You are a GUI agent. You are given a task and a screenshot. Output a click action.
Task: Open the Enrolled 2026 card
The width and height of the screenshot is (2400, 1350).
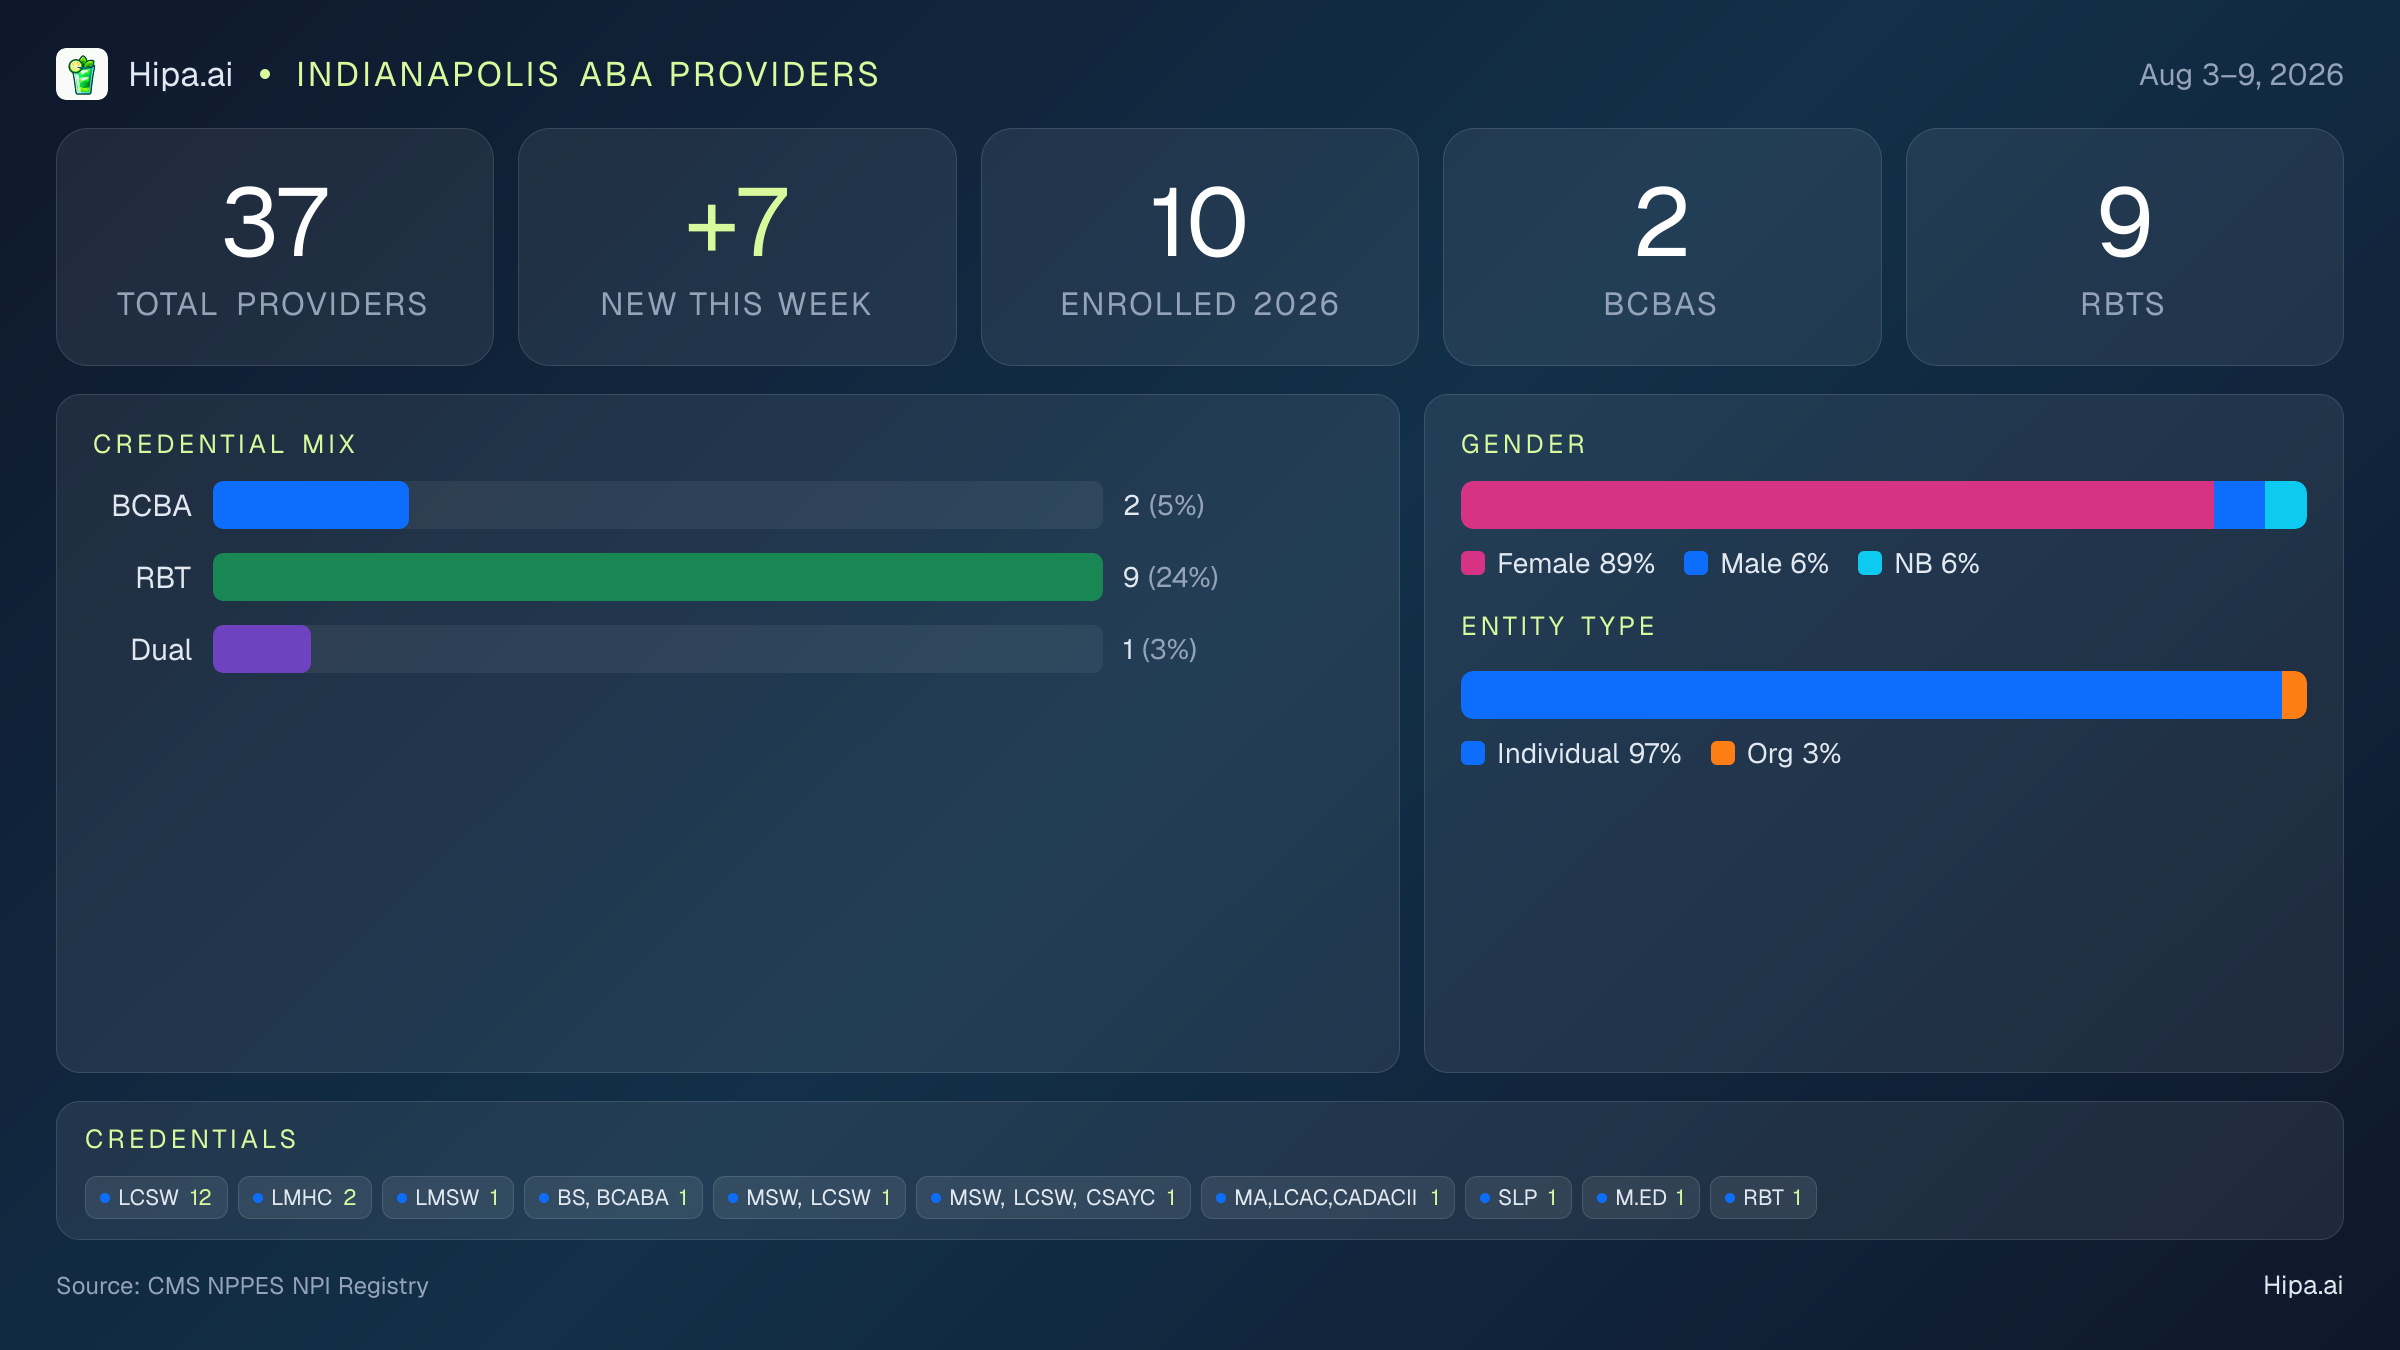[1199, 247]
